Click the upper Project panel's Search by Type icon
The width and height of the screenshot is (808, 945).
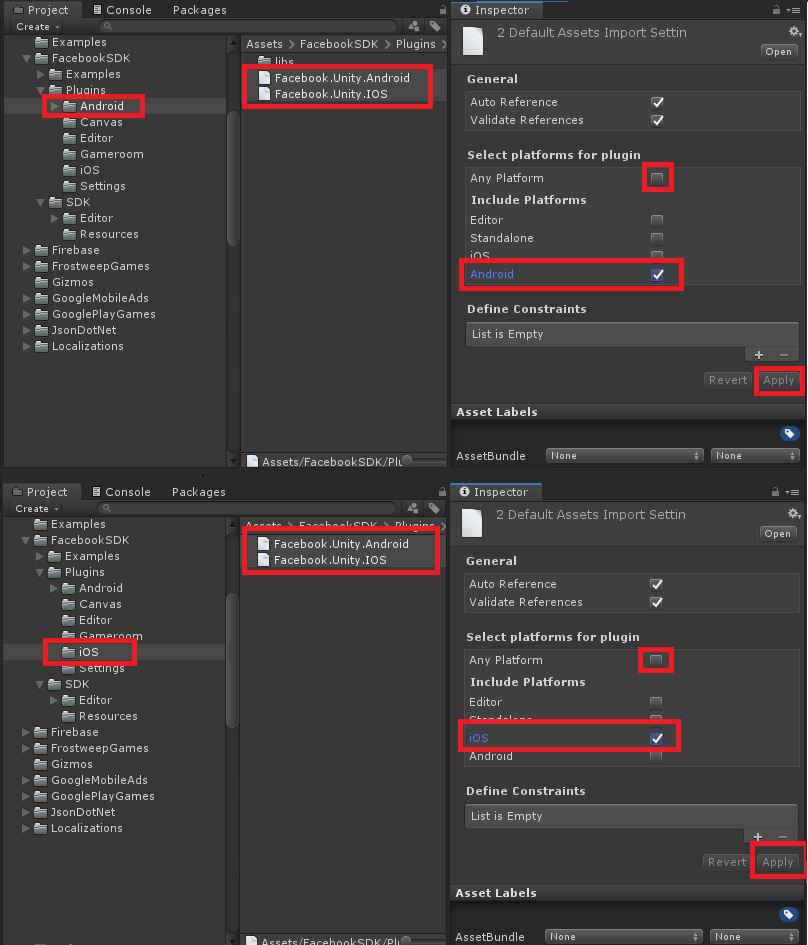click(414, 26)
